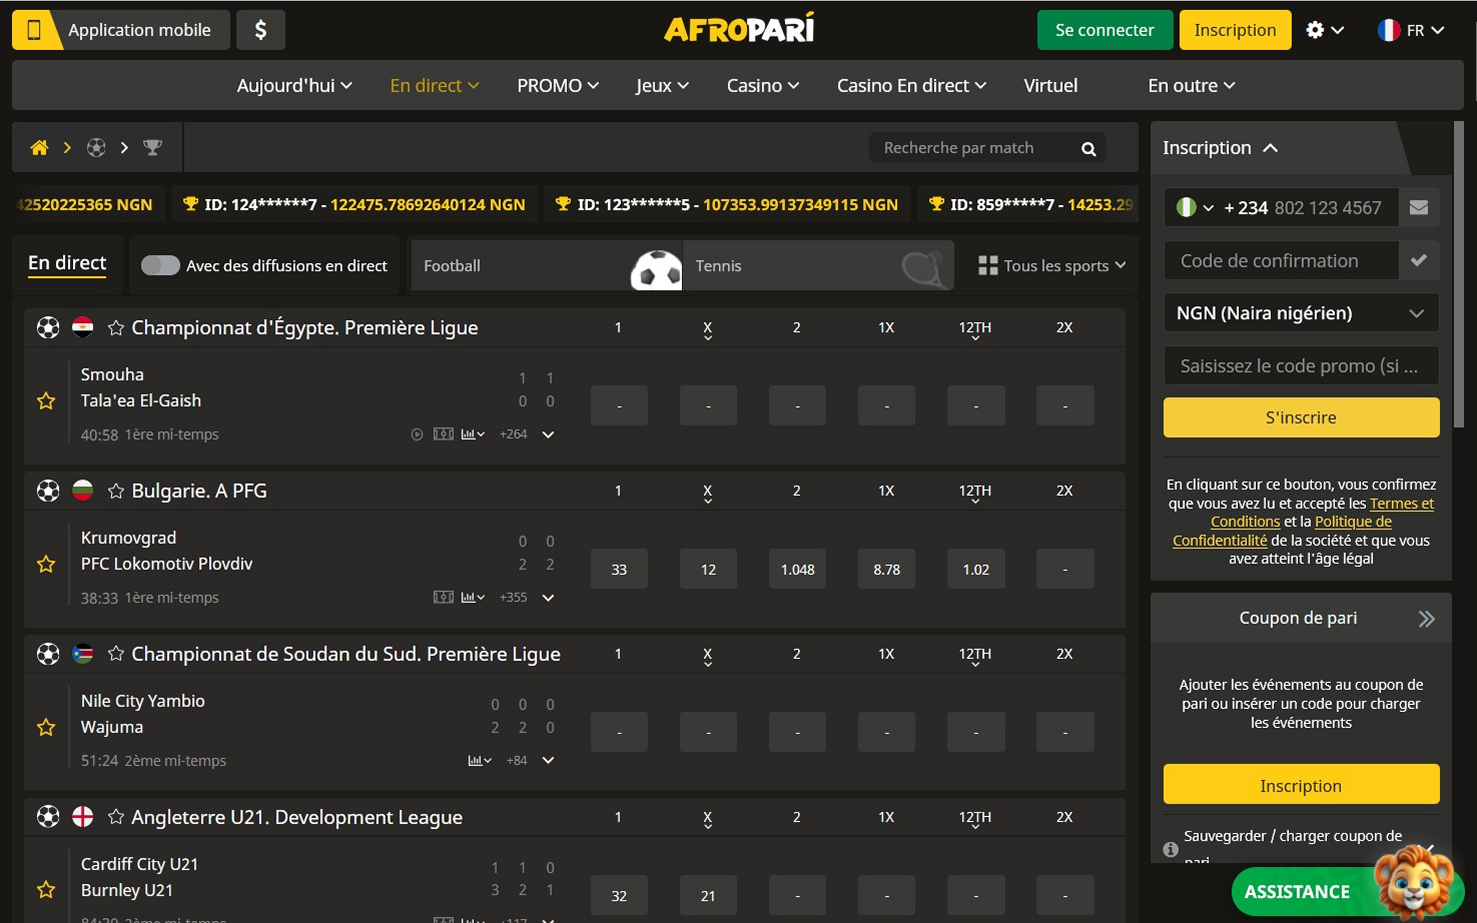
Task: Focus the Recherche par match field
Action: (x=970, y=148)
